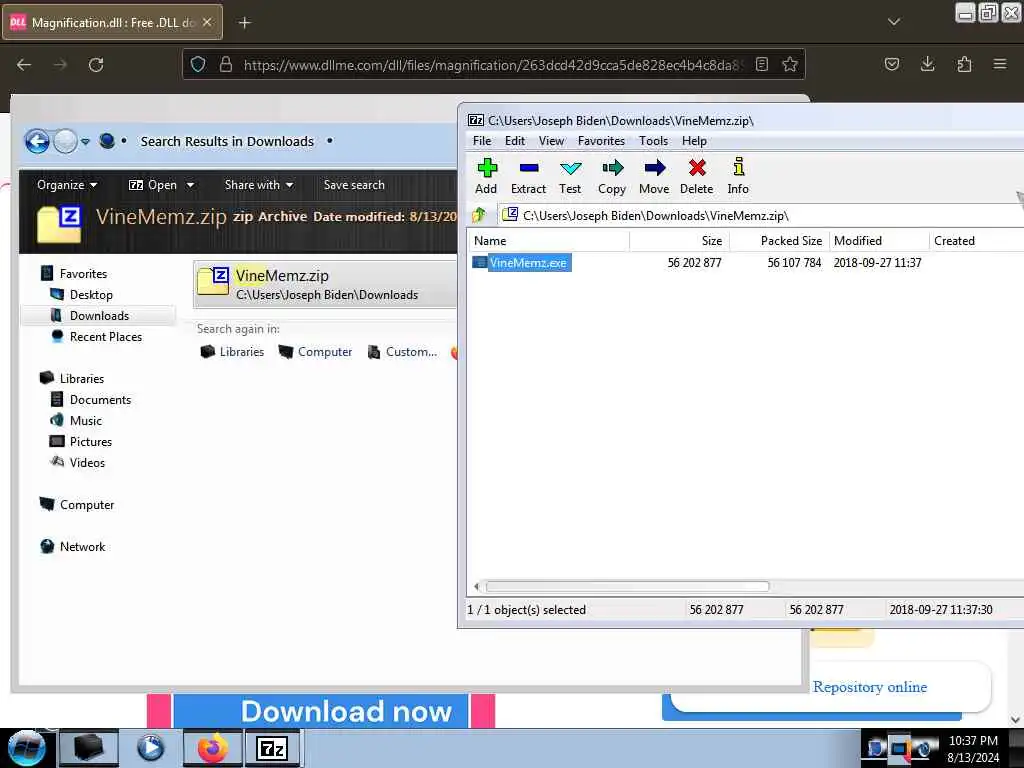Open Help menu in 7-Zip
Screen dimensions: 1024x768
[694, 140]
